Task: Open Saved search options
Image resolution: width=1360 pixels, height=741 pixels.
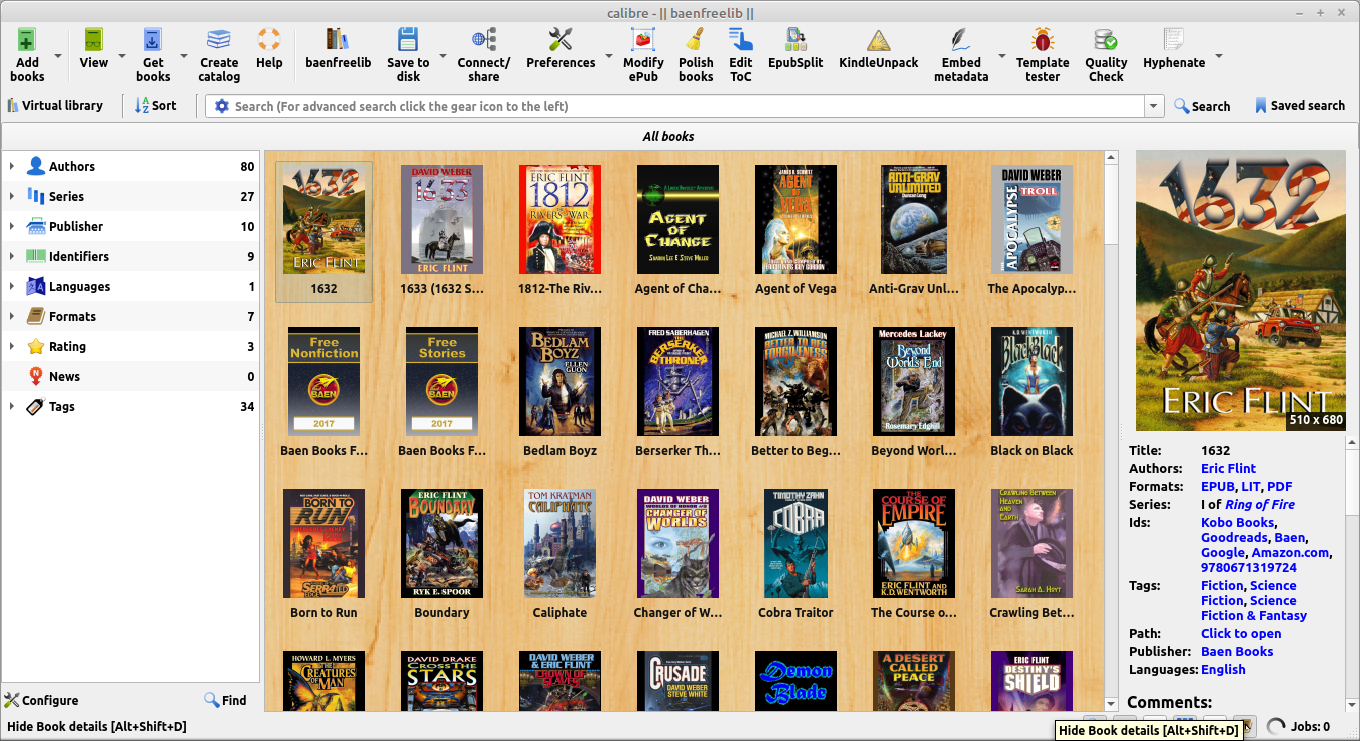Action: pos(1300,105)
